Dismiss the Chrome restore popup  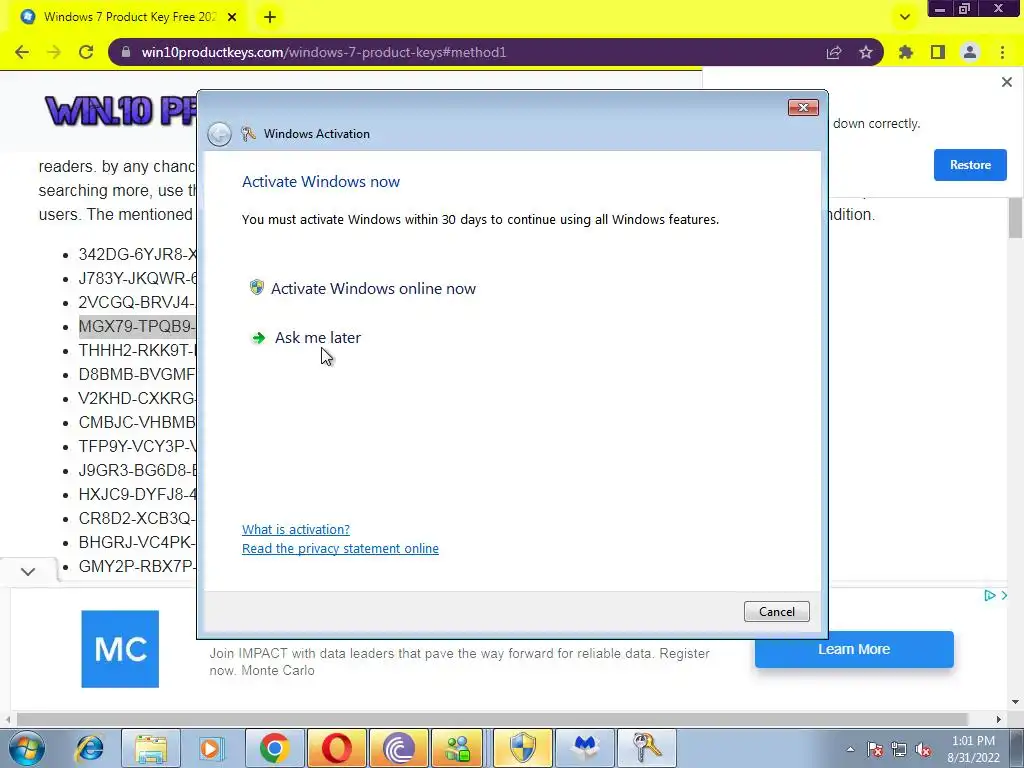click(x=1006, y=82)
